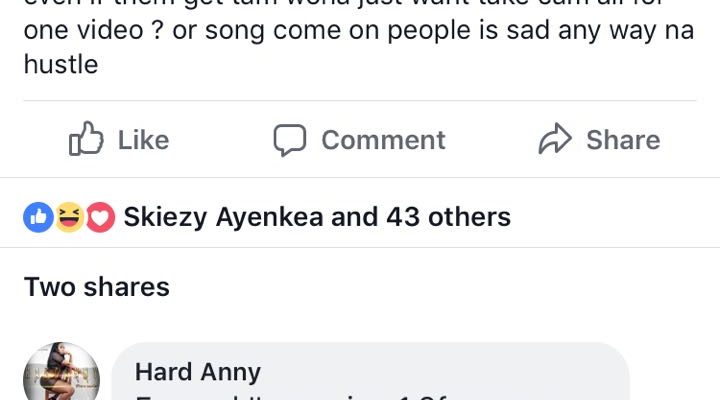
Task: Open the blue thumbs-up reaction icon
Action: 38,216
